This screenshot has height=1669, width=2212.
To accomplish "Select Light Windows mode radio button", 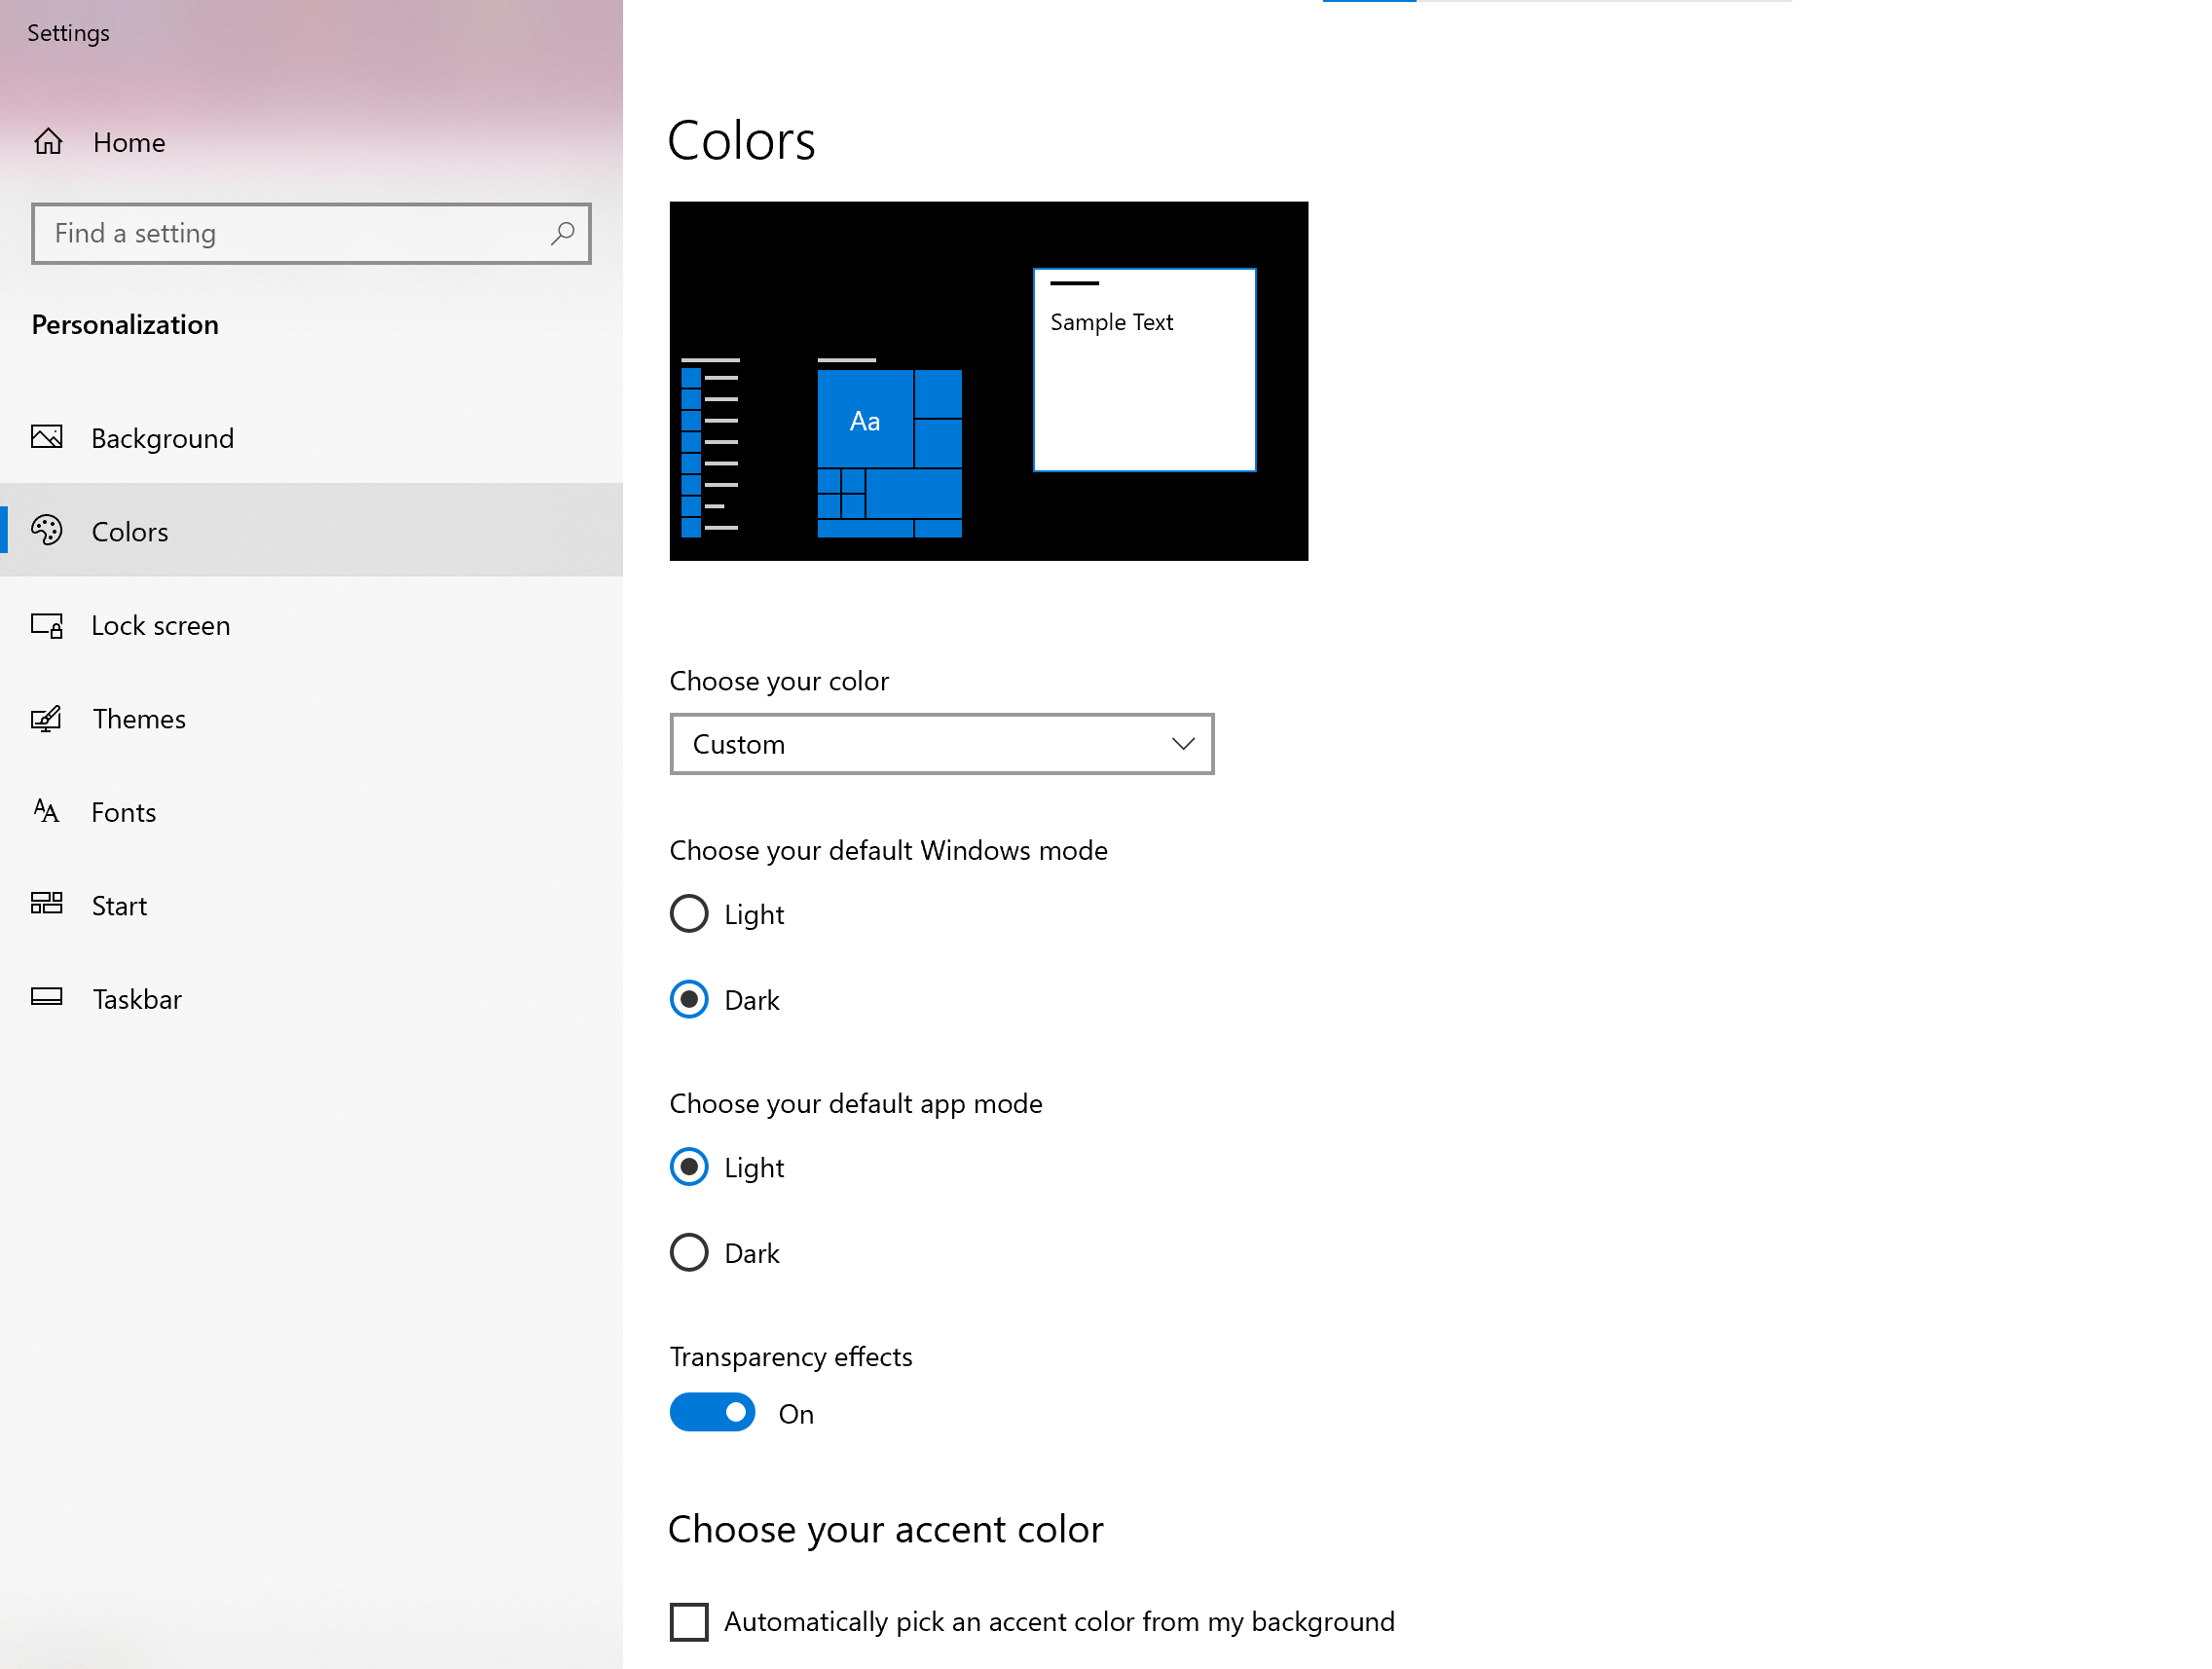I will pos(689,914).
